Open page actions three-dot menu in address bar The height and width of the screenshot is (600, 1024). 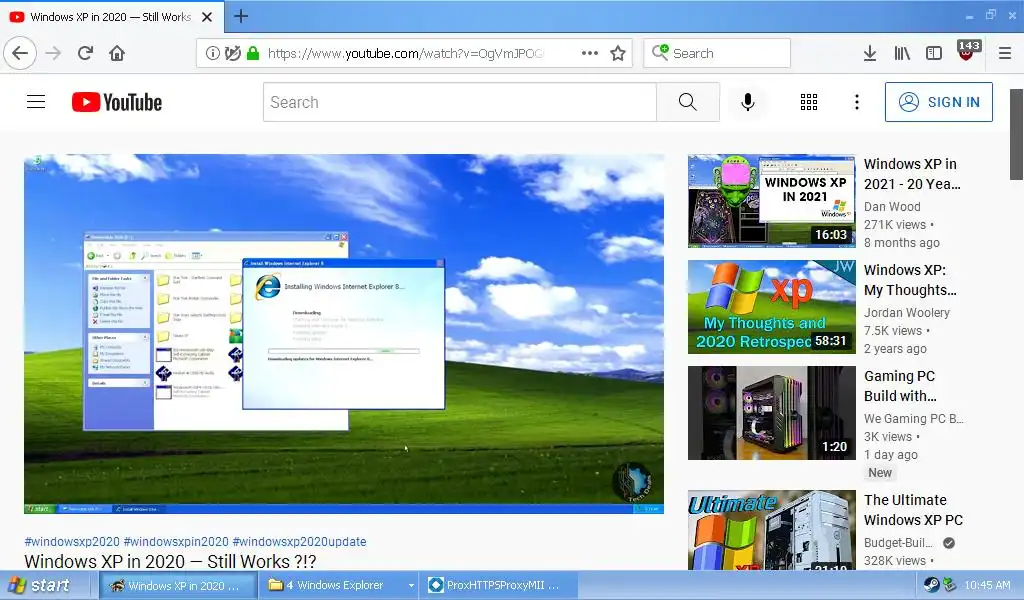click(590, 54)
